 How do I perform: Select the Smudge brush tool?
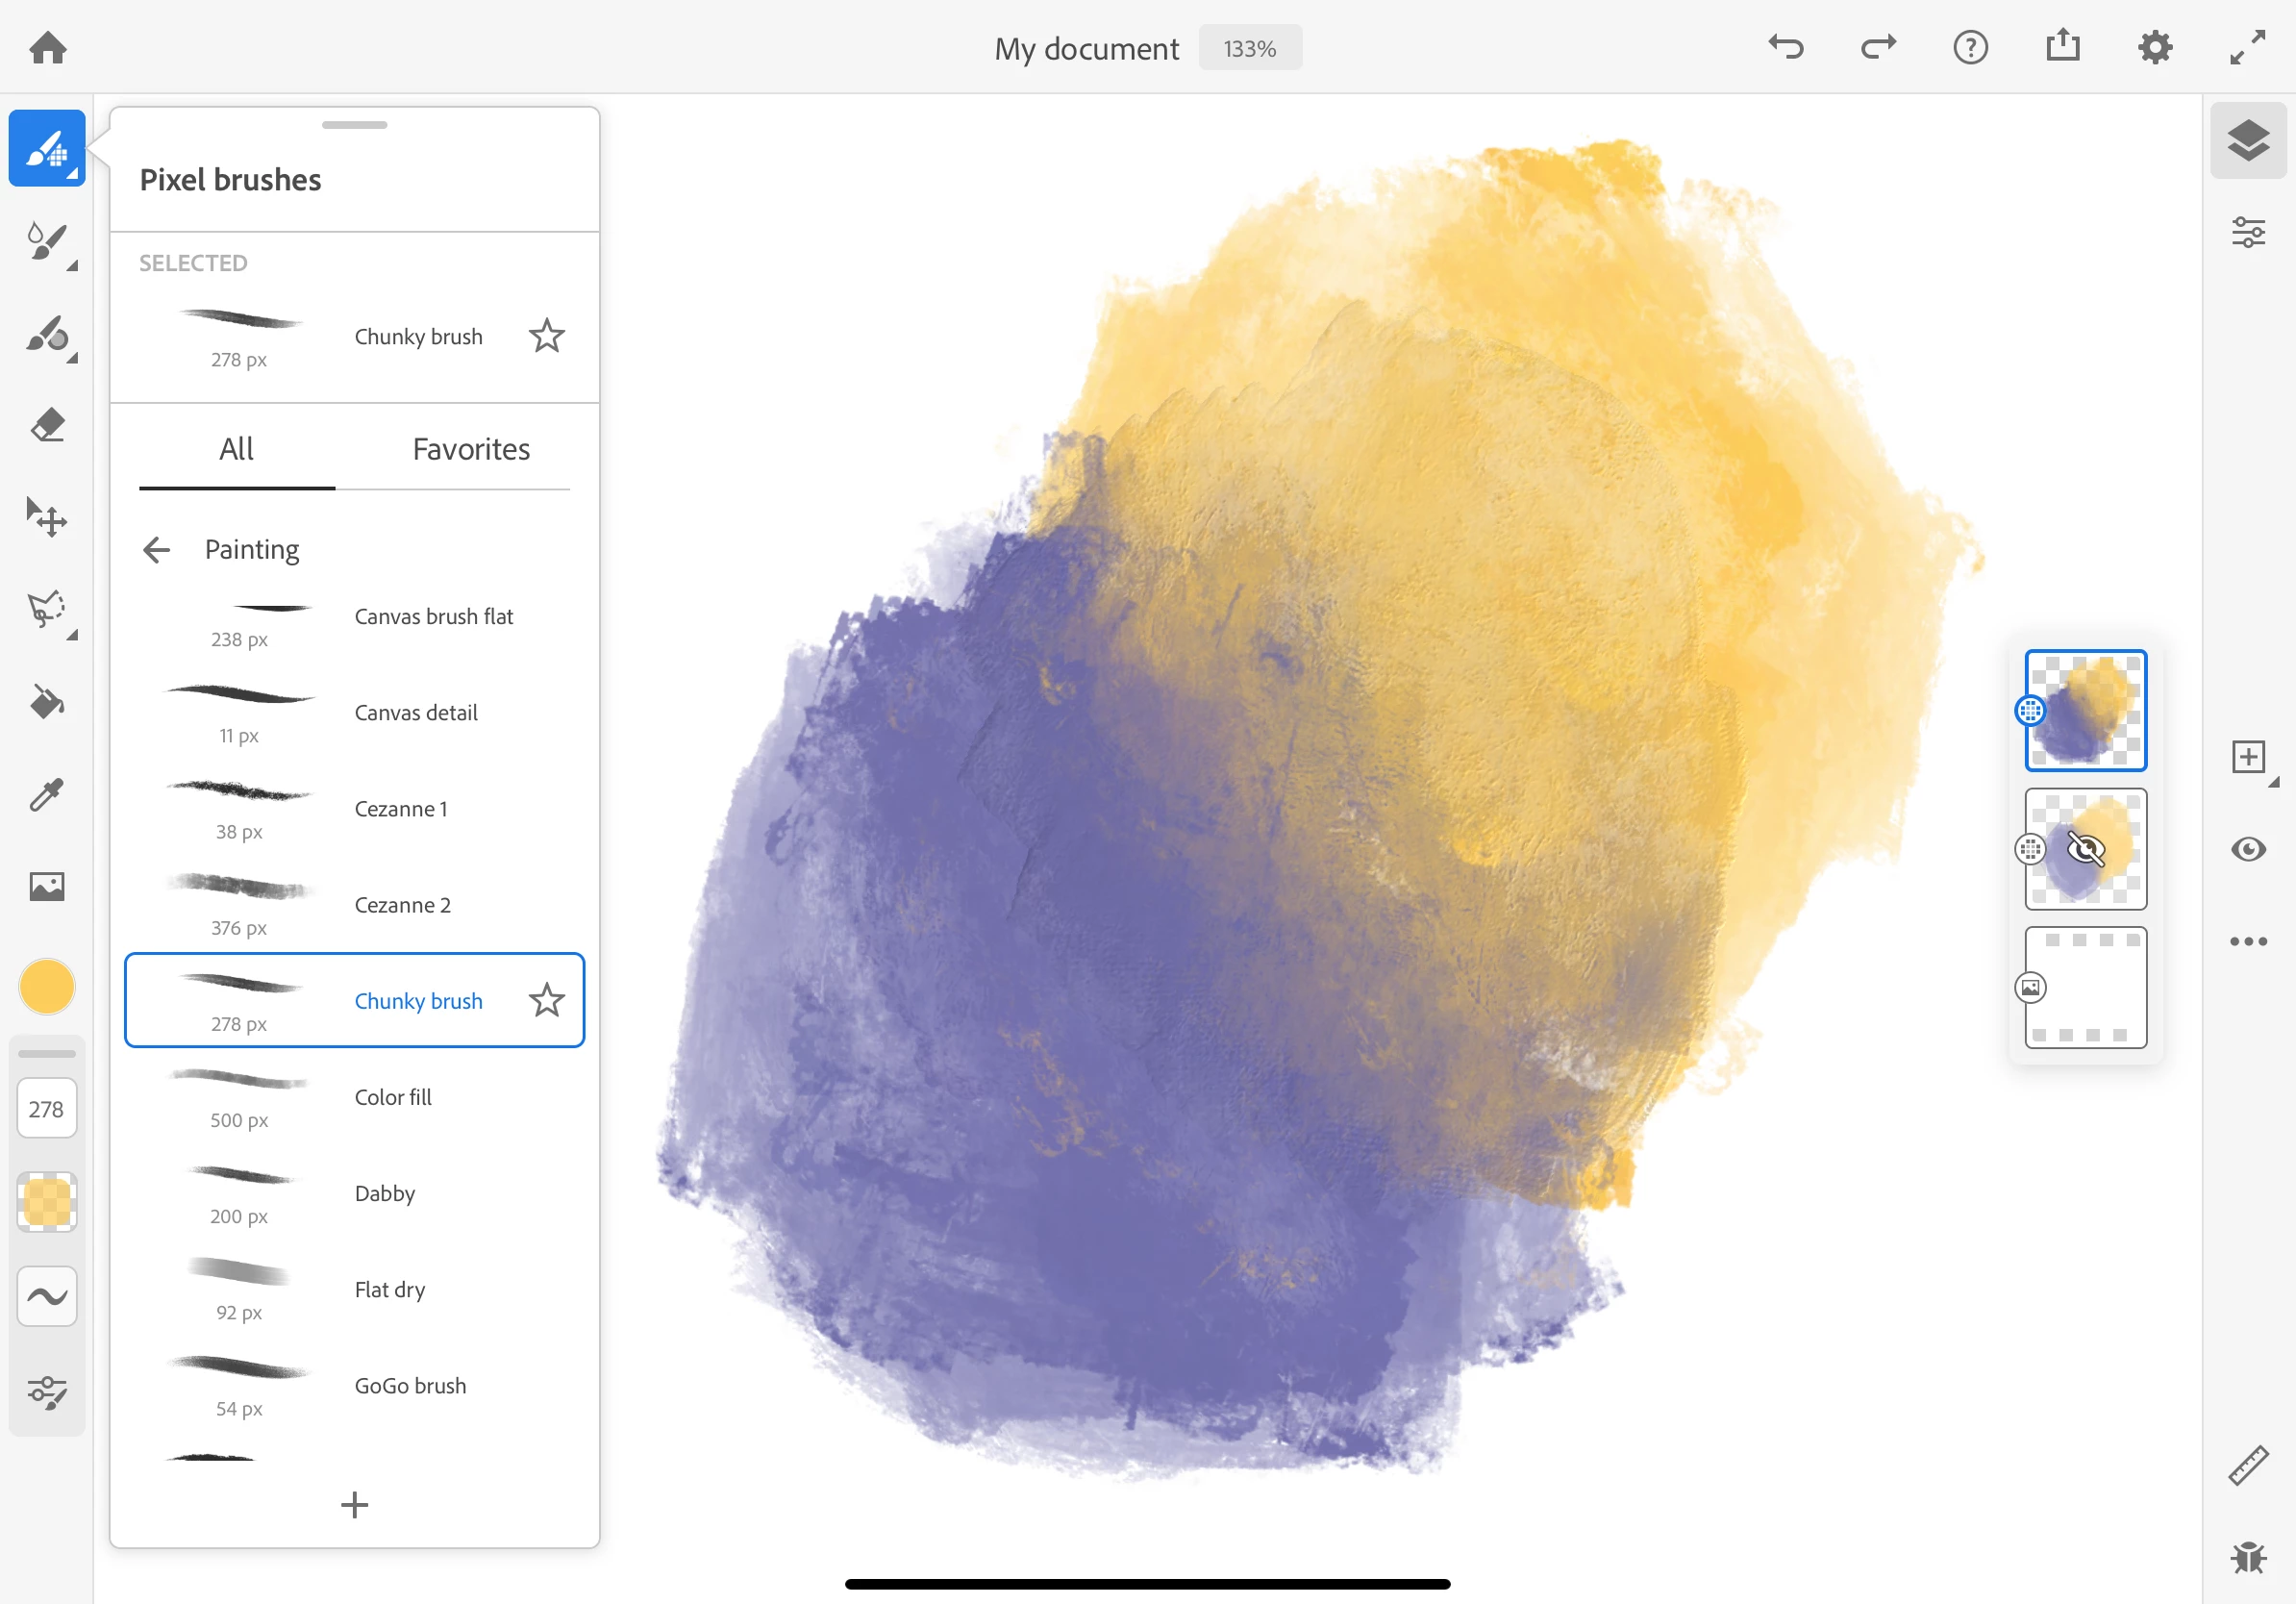click(x=47, y=335)
